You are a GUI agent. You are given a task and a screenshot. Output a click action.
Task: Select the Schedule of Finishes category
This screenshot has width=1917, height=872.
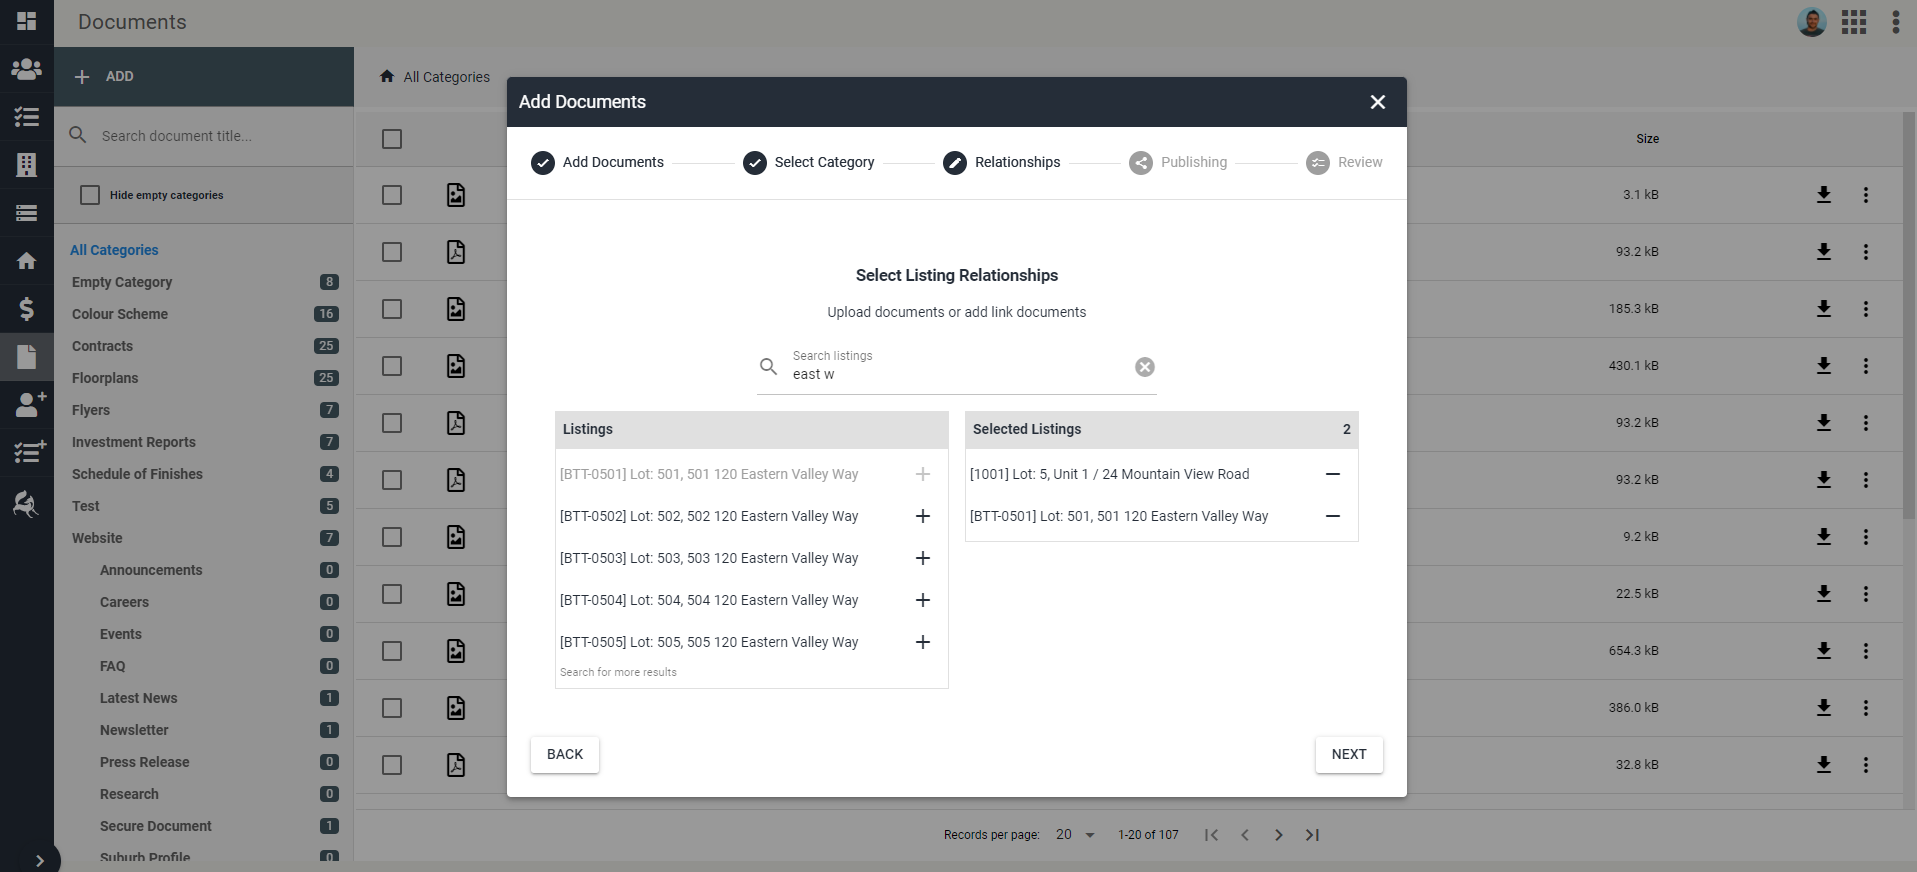[x=137, y=474]
